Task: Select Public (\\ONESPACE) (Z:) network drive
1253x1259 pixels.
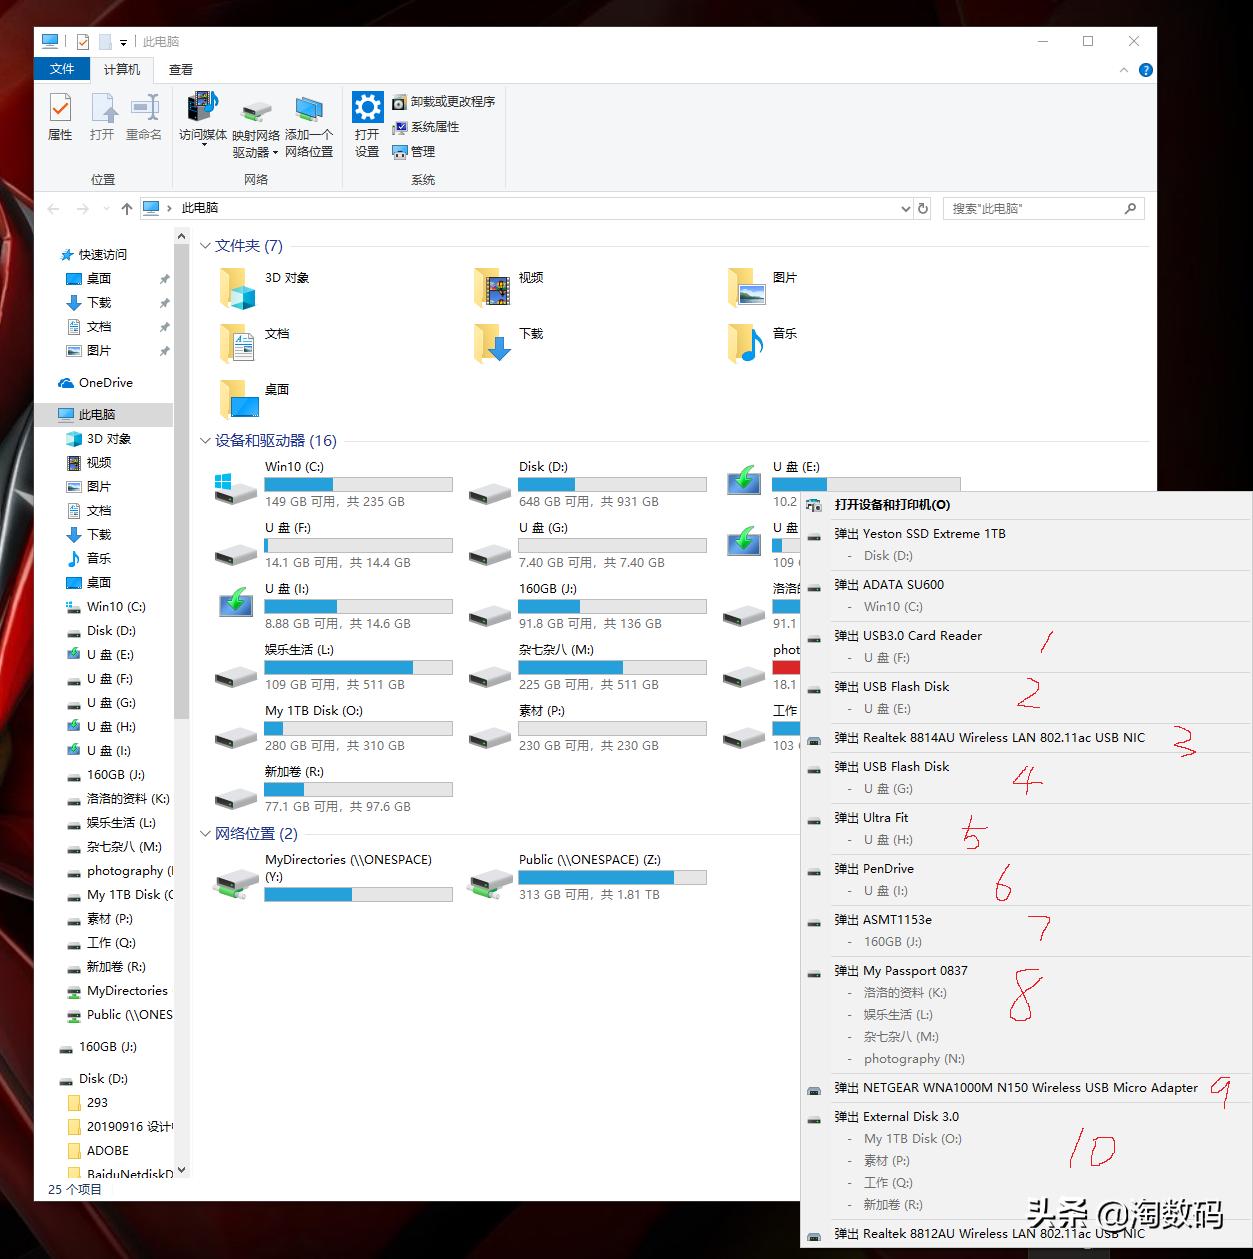Action: coord(588,877)
